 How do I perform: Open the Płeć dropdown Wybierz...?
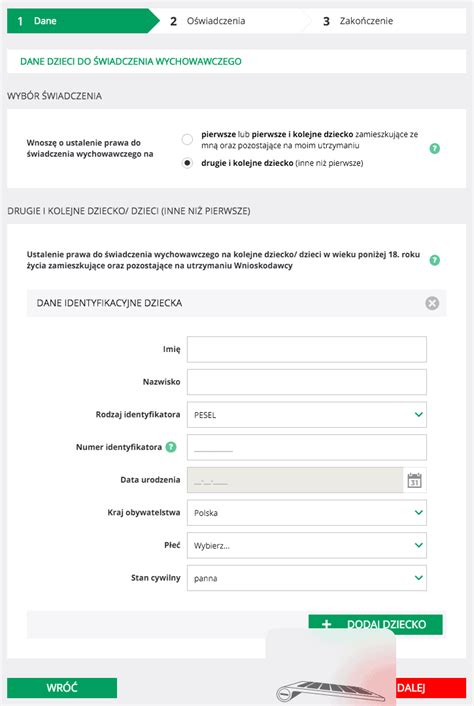click(307, 545)
